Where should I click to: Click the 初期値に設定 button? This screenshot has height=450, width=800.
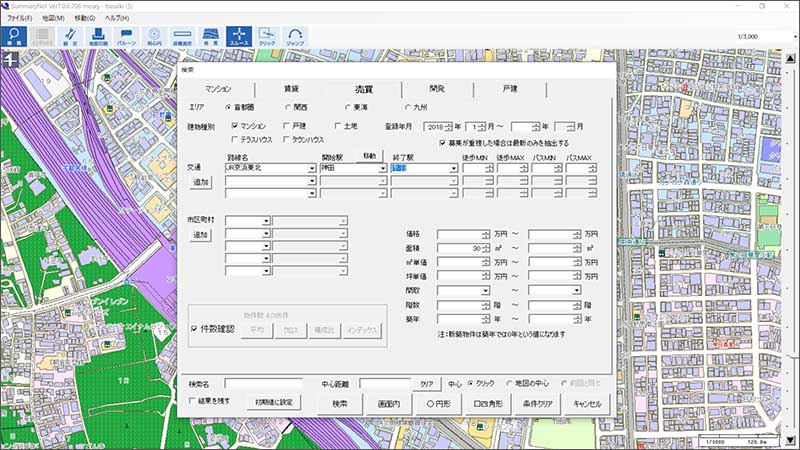point(274,402)
